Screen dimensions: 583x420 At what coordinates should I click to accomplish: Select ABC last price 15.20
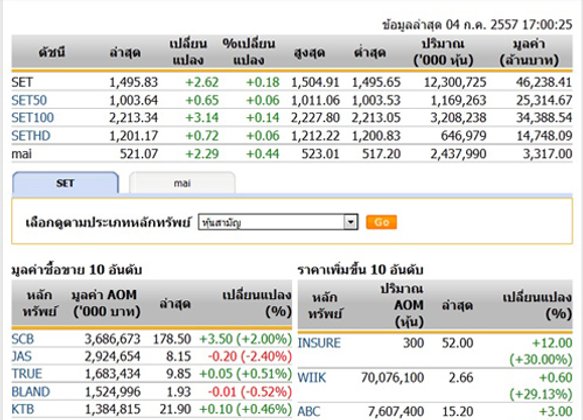click(x=457, y=411)
